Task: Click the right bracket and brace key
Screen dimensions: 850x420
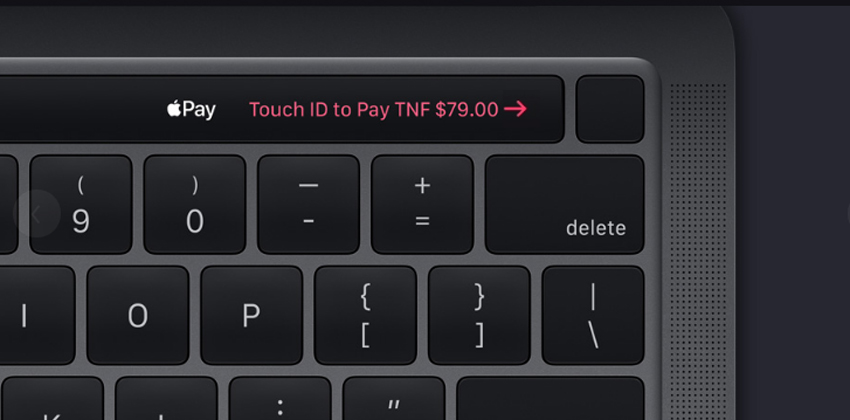Action: 479,315
